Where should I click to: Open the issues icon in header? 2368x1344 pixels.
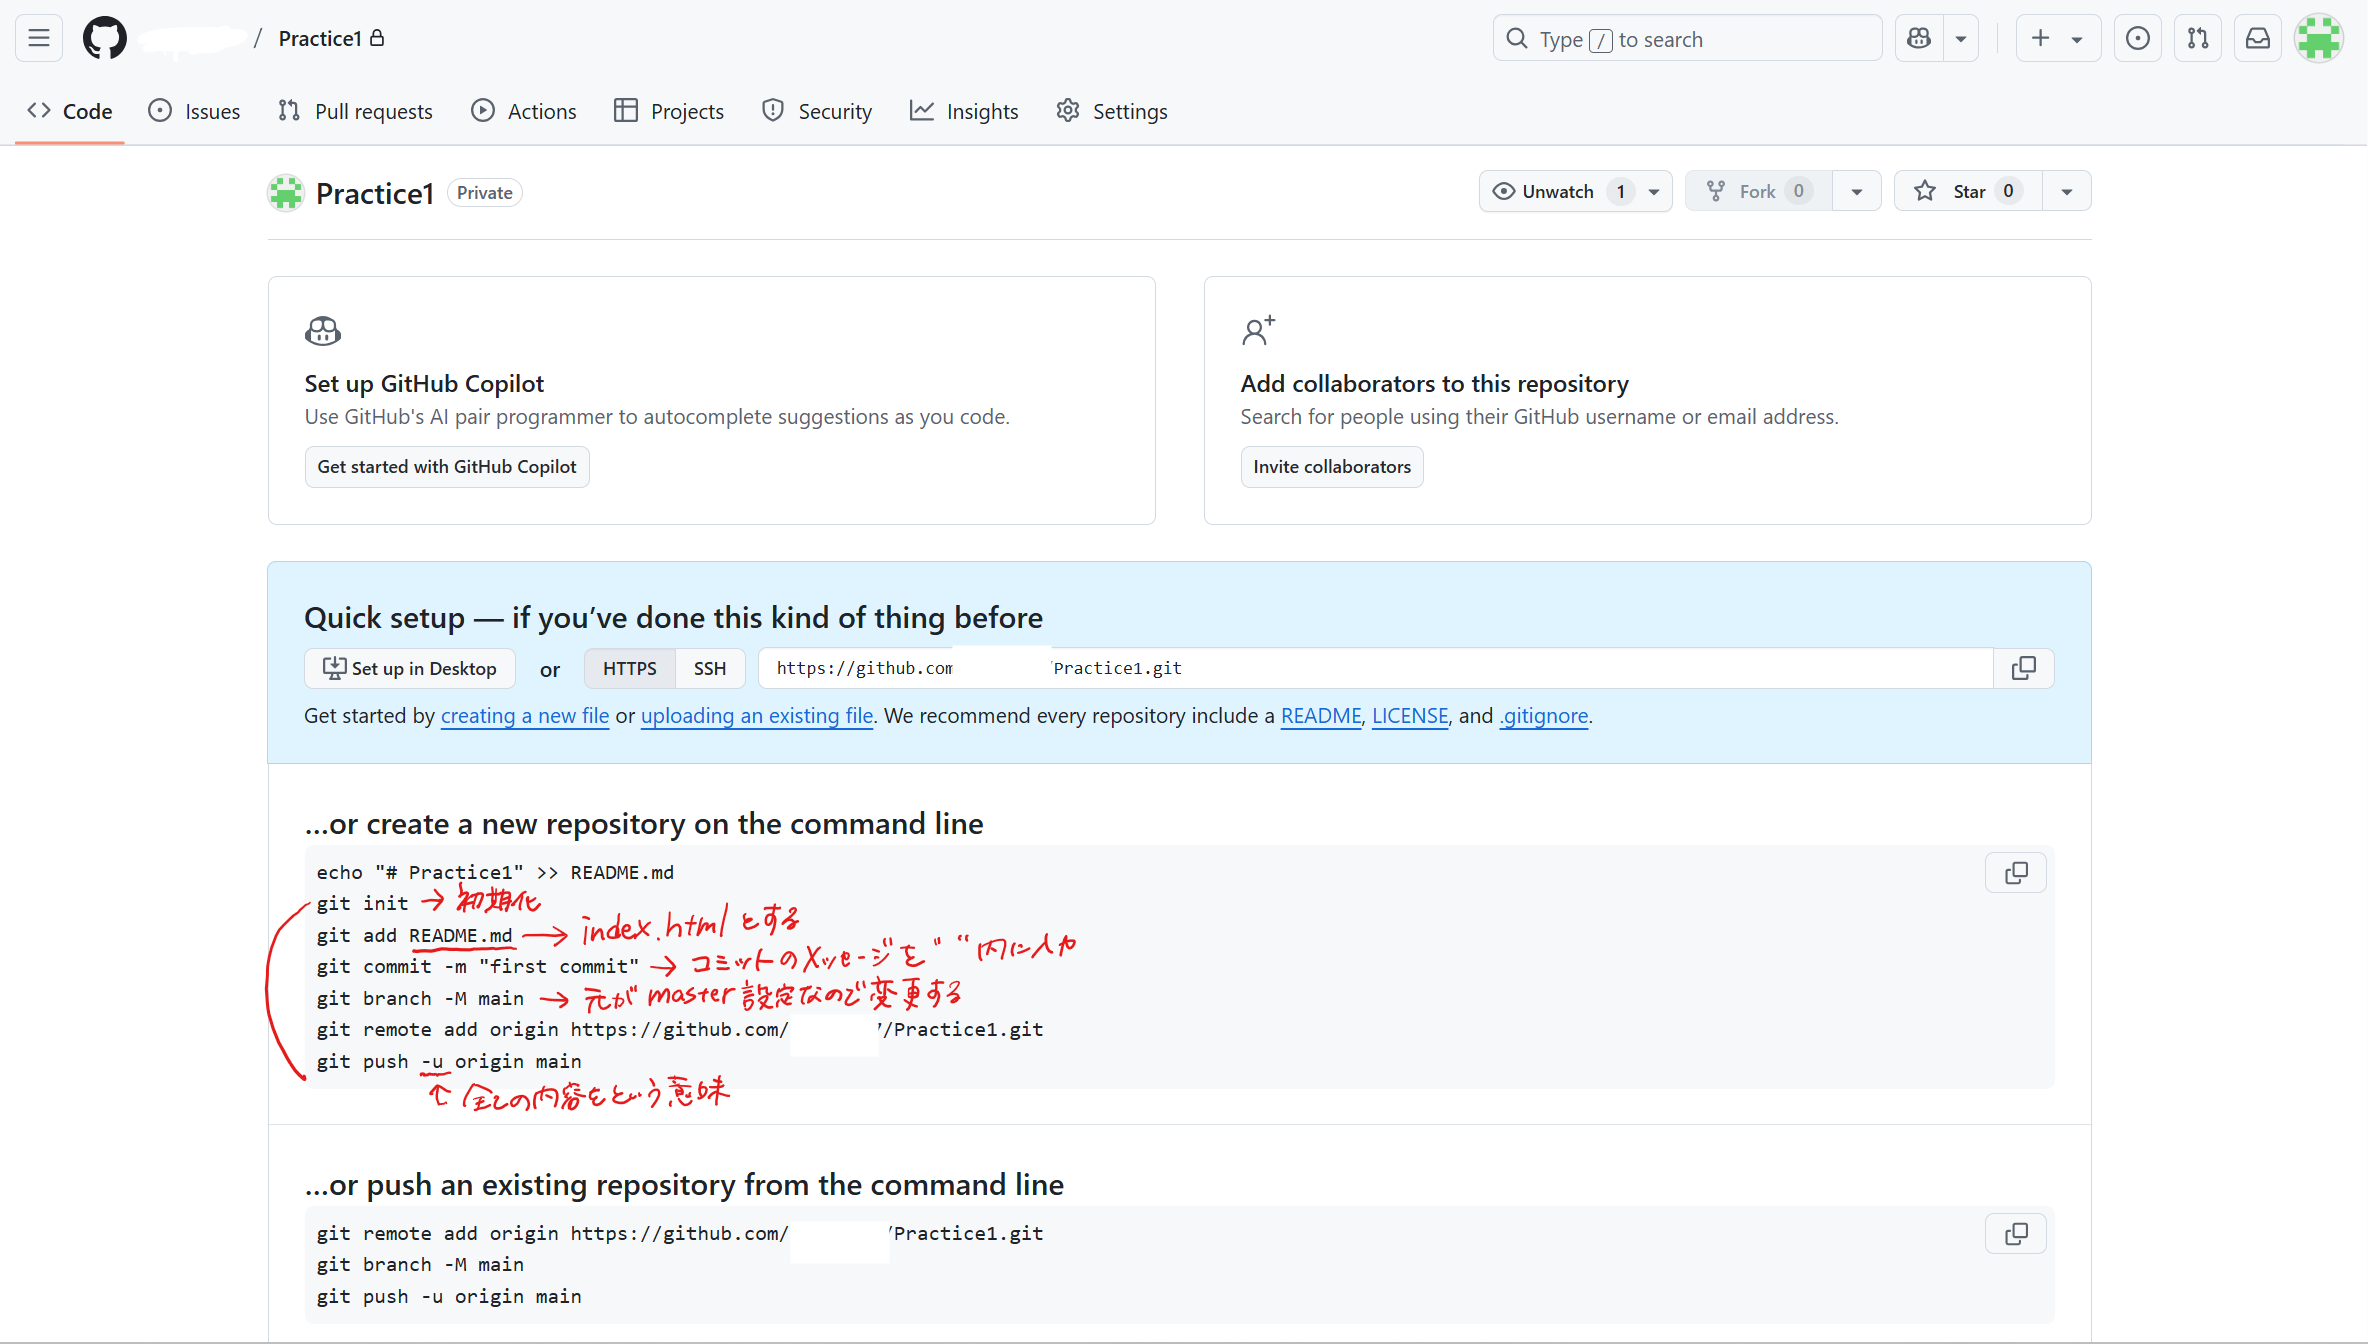point(2137,38)
